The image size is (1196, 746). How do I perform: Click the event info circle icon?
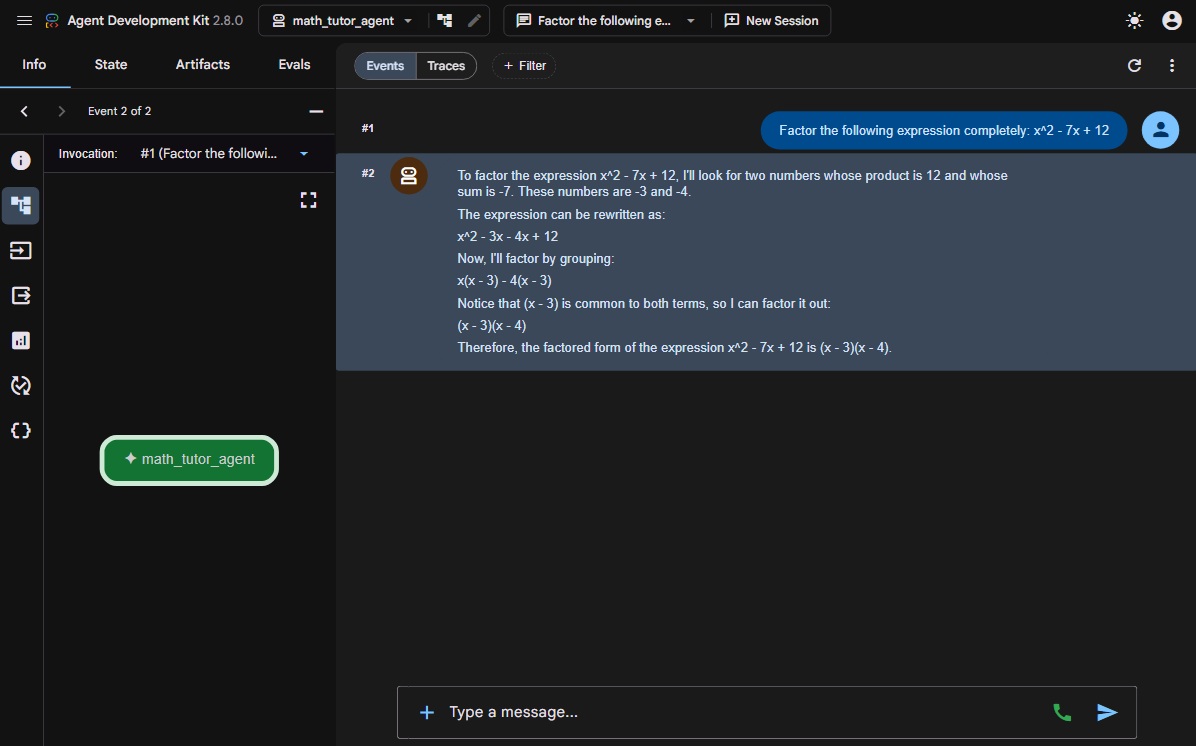point(21,160)
